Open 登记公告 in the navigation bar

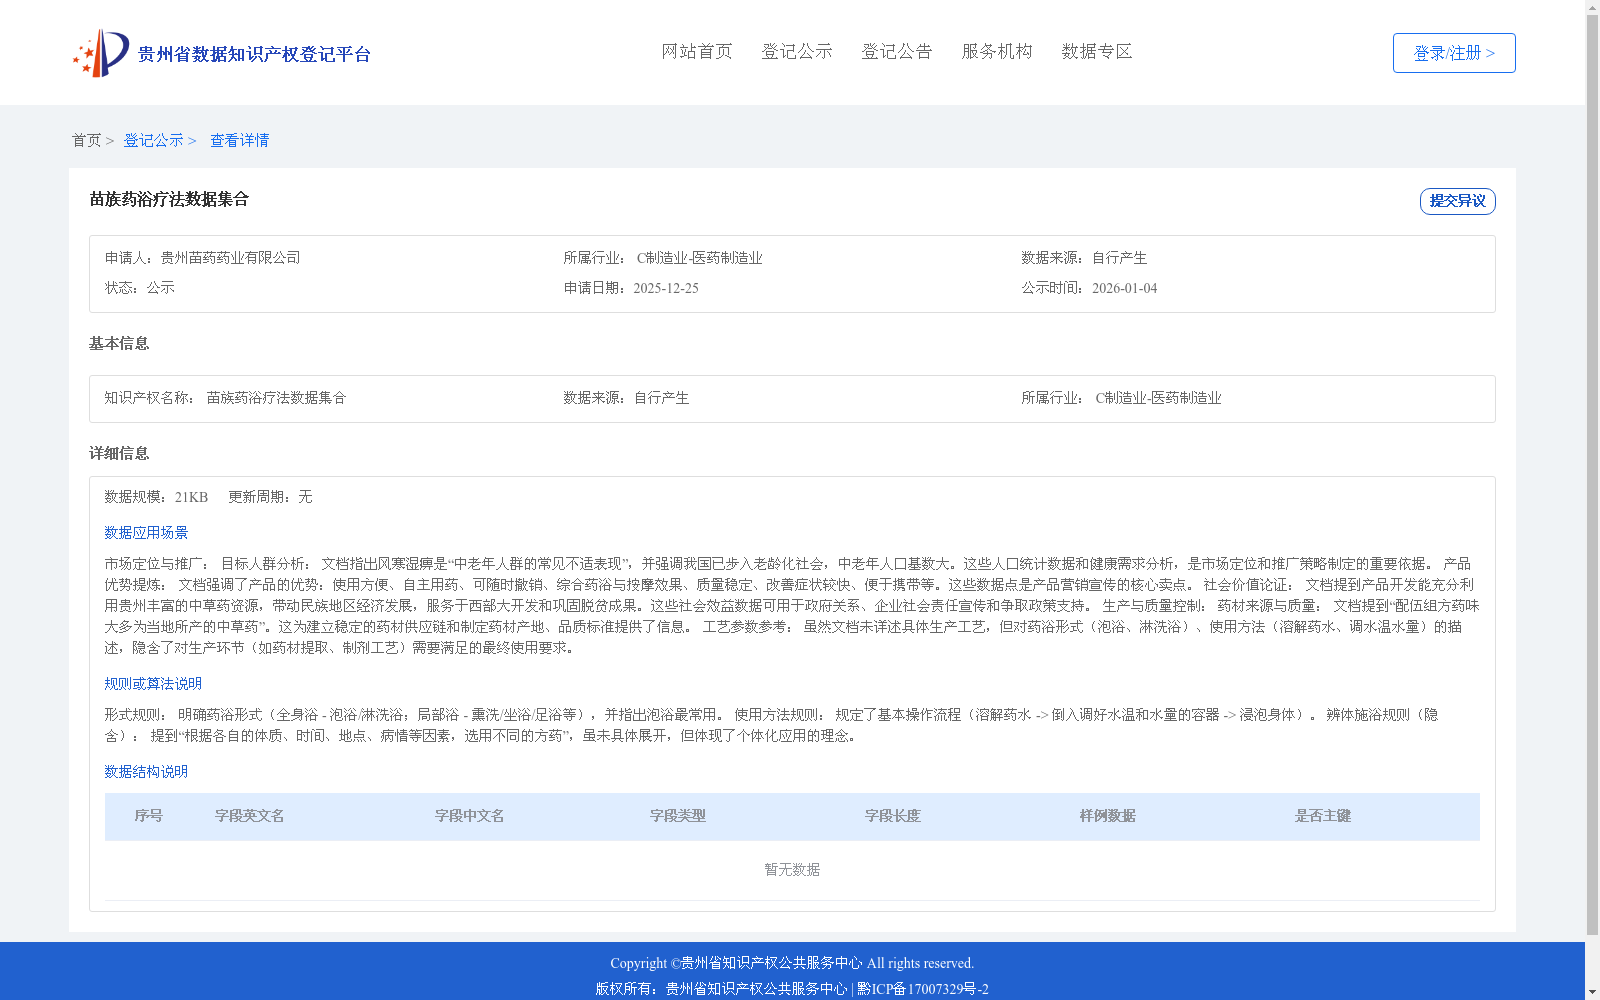897,51
